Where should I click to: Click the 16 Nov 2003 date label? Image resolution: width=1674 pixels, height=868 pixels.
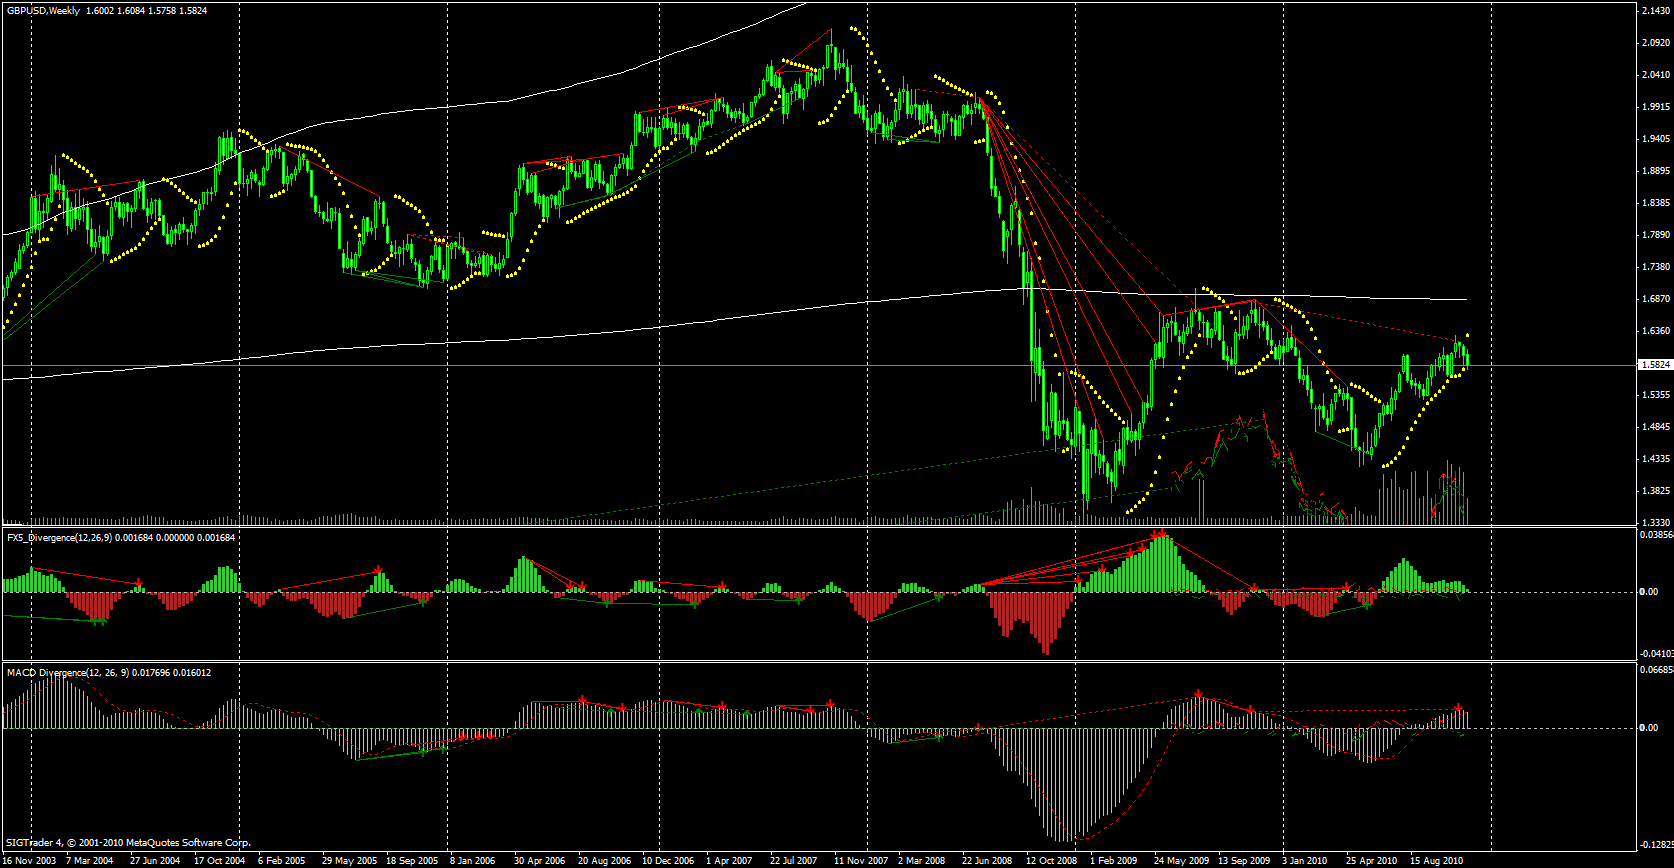point(29,860)
